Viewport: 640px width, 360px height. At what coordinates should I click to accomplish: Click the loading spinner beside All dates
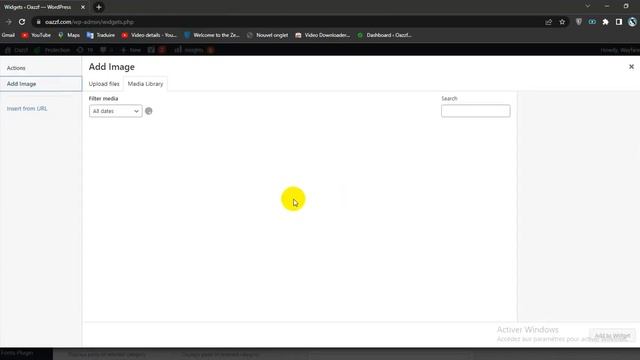click(149, 111)
